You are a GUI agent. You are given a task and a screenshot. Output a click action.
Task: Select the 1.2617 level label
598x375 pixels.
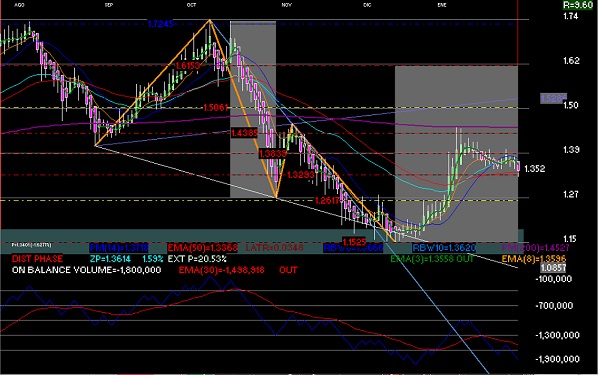(x=327, y=201)
